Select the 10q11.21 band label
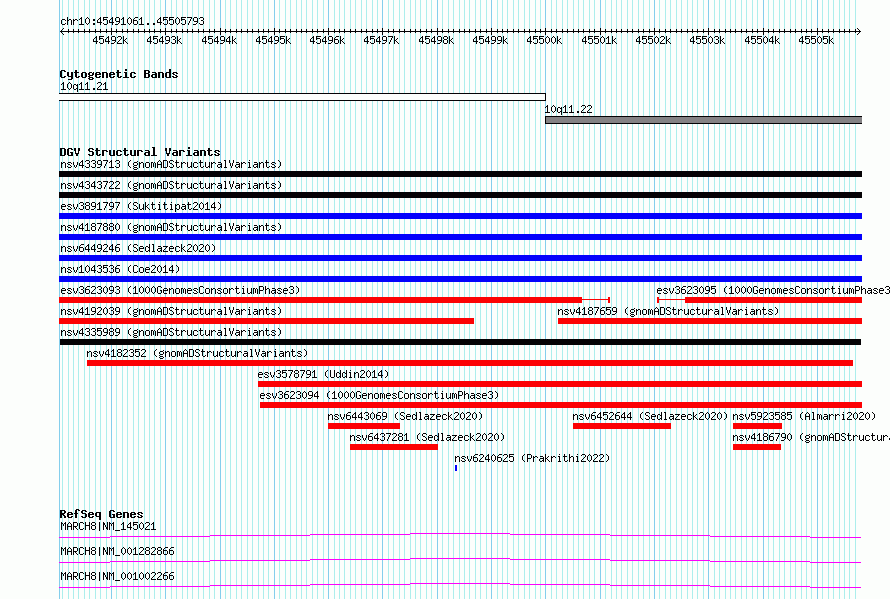 point(84,87)
